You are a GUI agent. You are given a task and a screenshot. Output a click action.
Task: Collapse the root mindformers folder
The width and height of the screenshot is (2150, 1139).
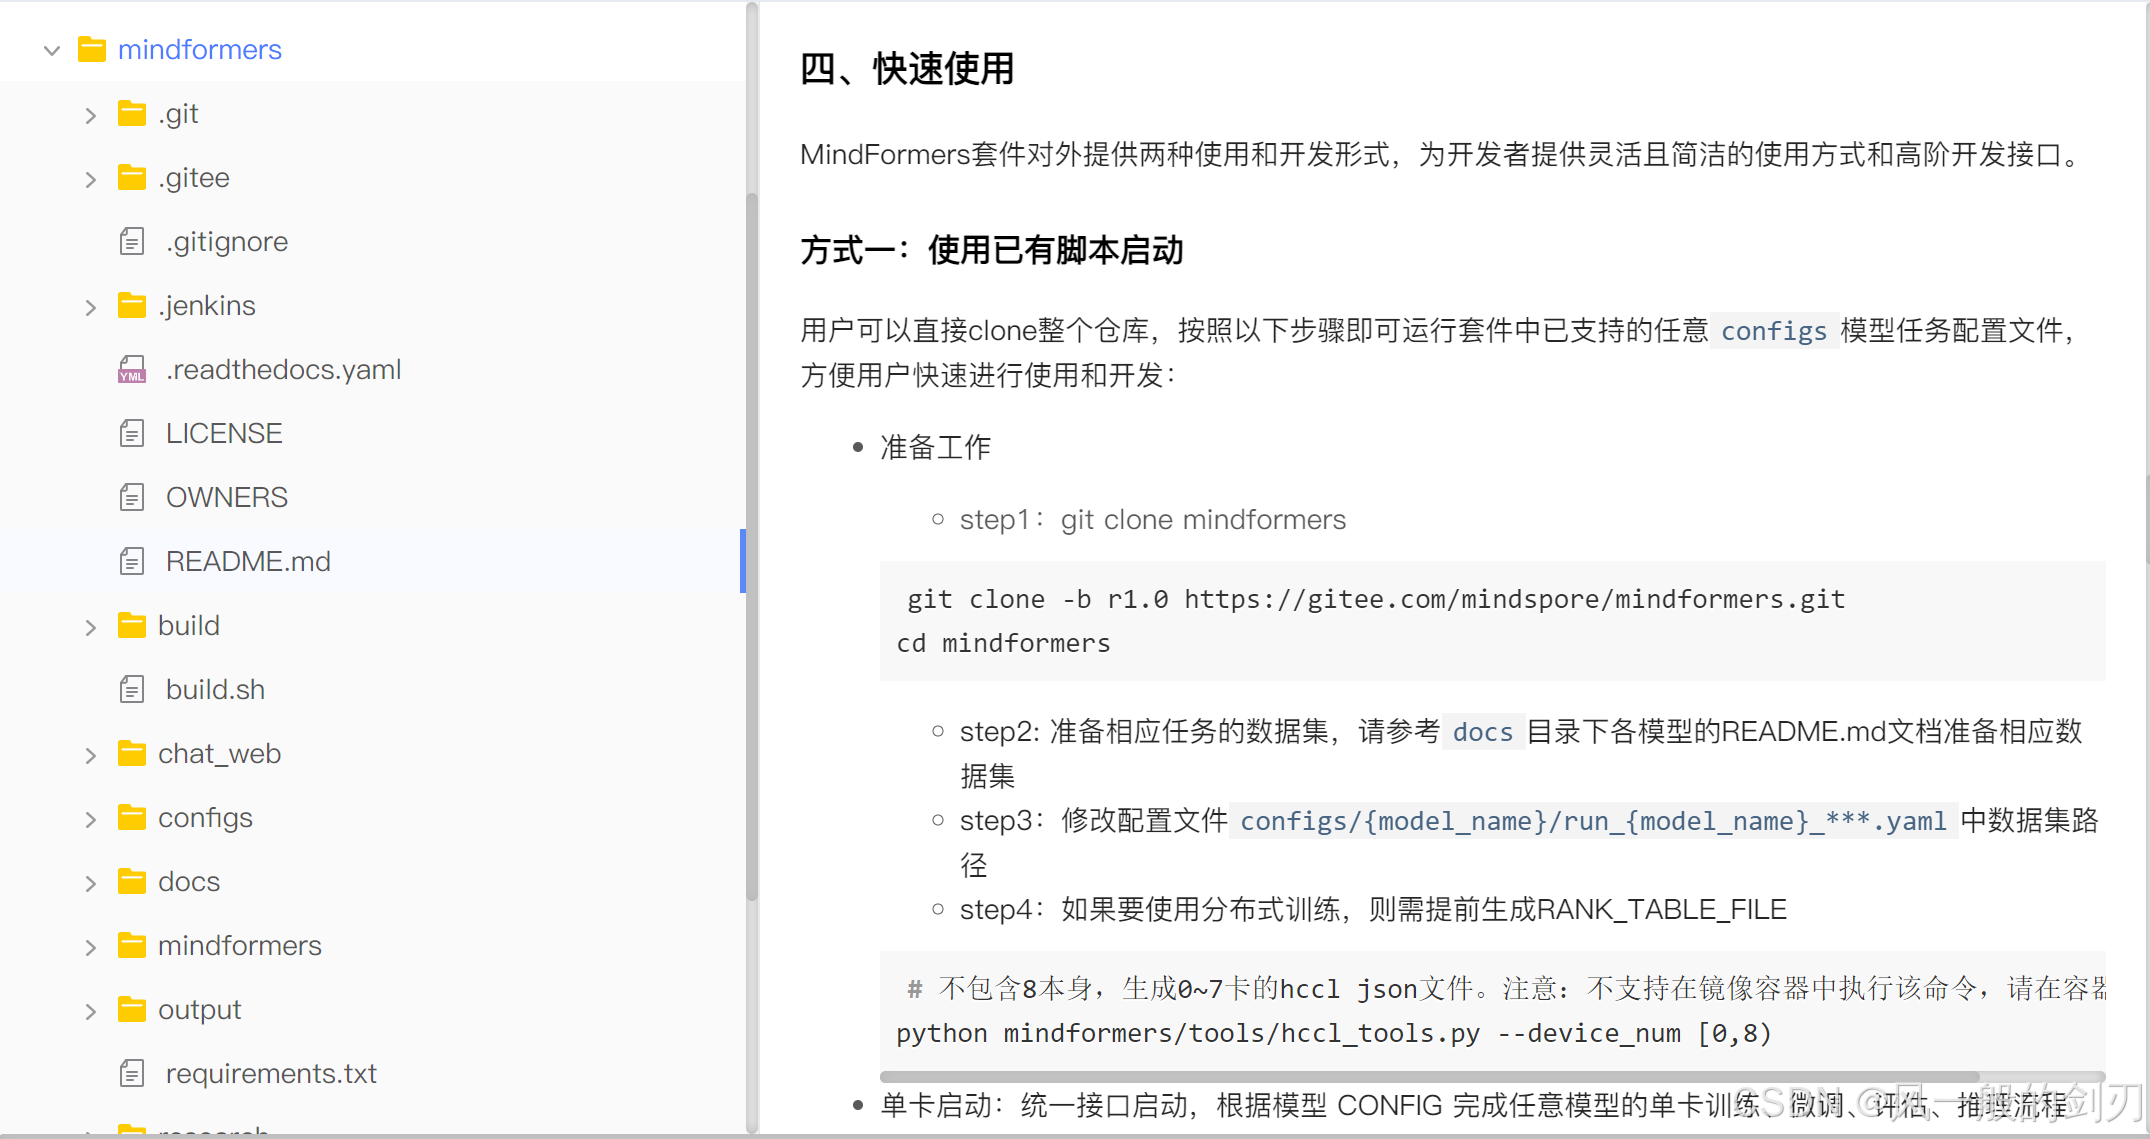click(52, 50)
